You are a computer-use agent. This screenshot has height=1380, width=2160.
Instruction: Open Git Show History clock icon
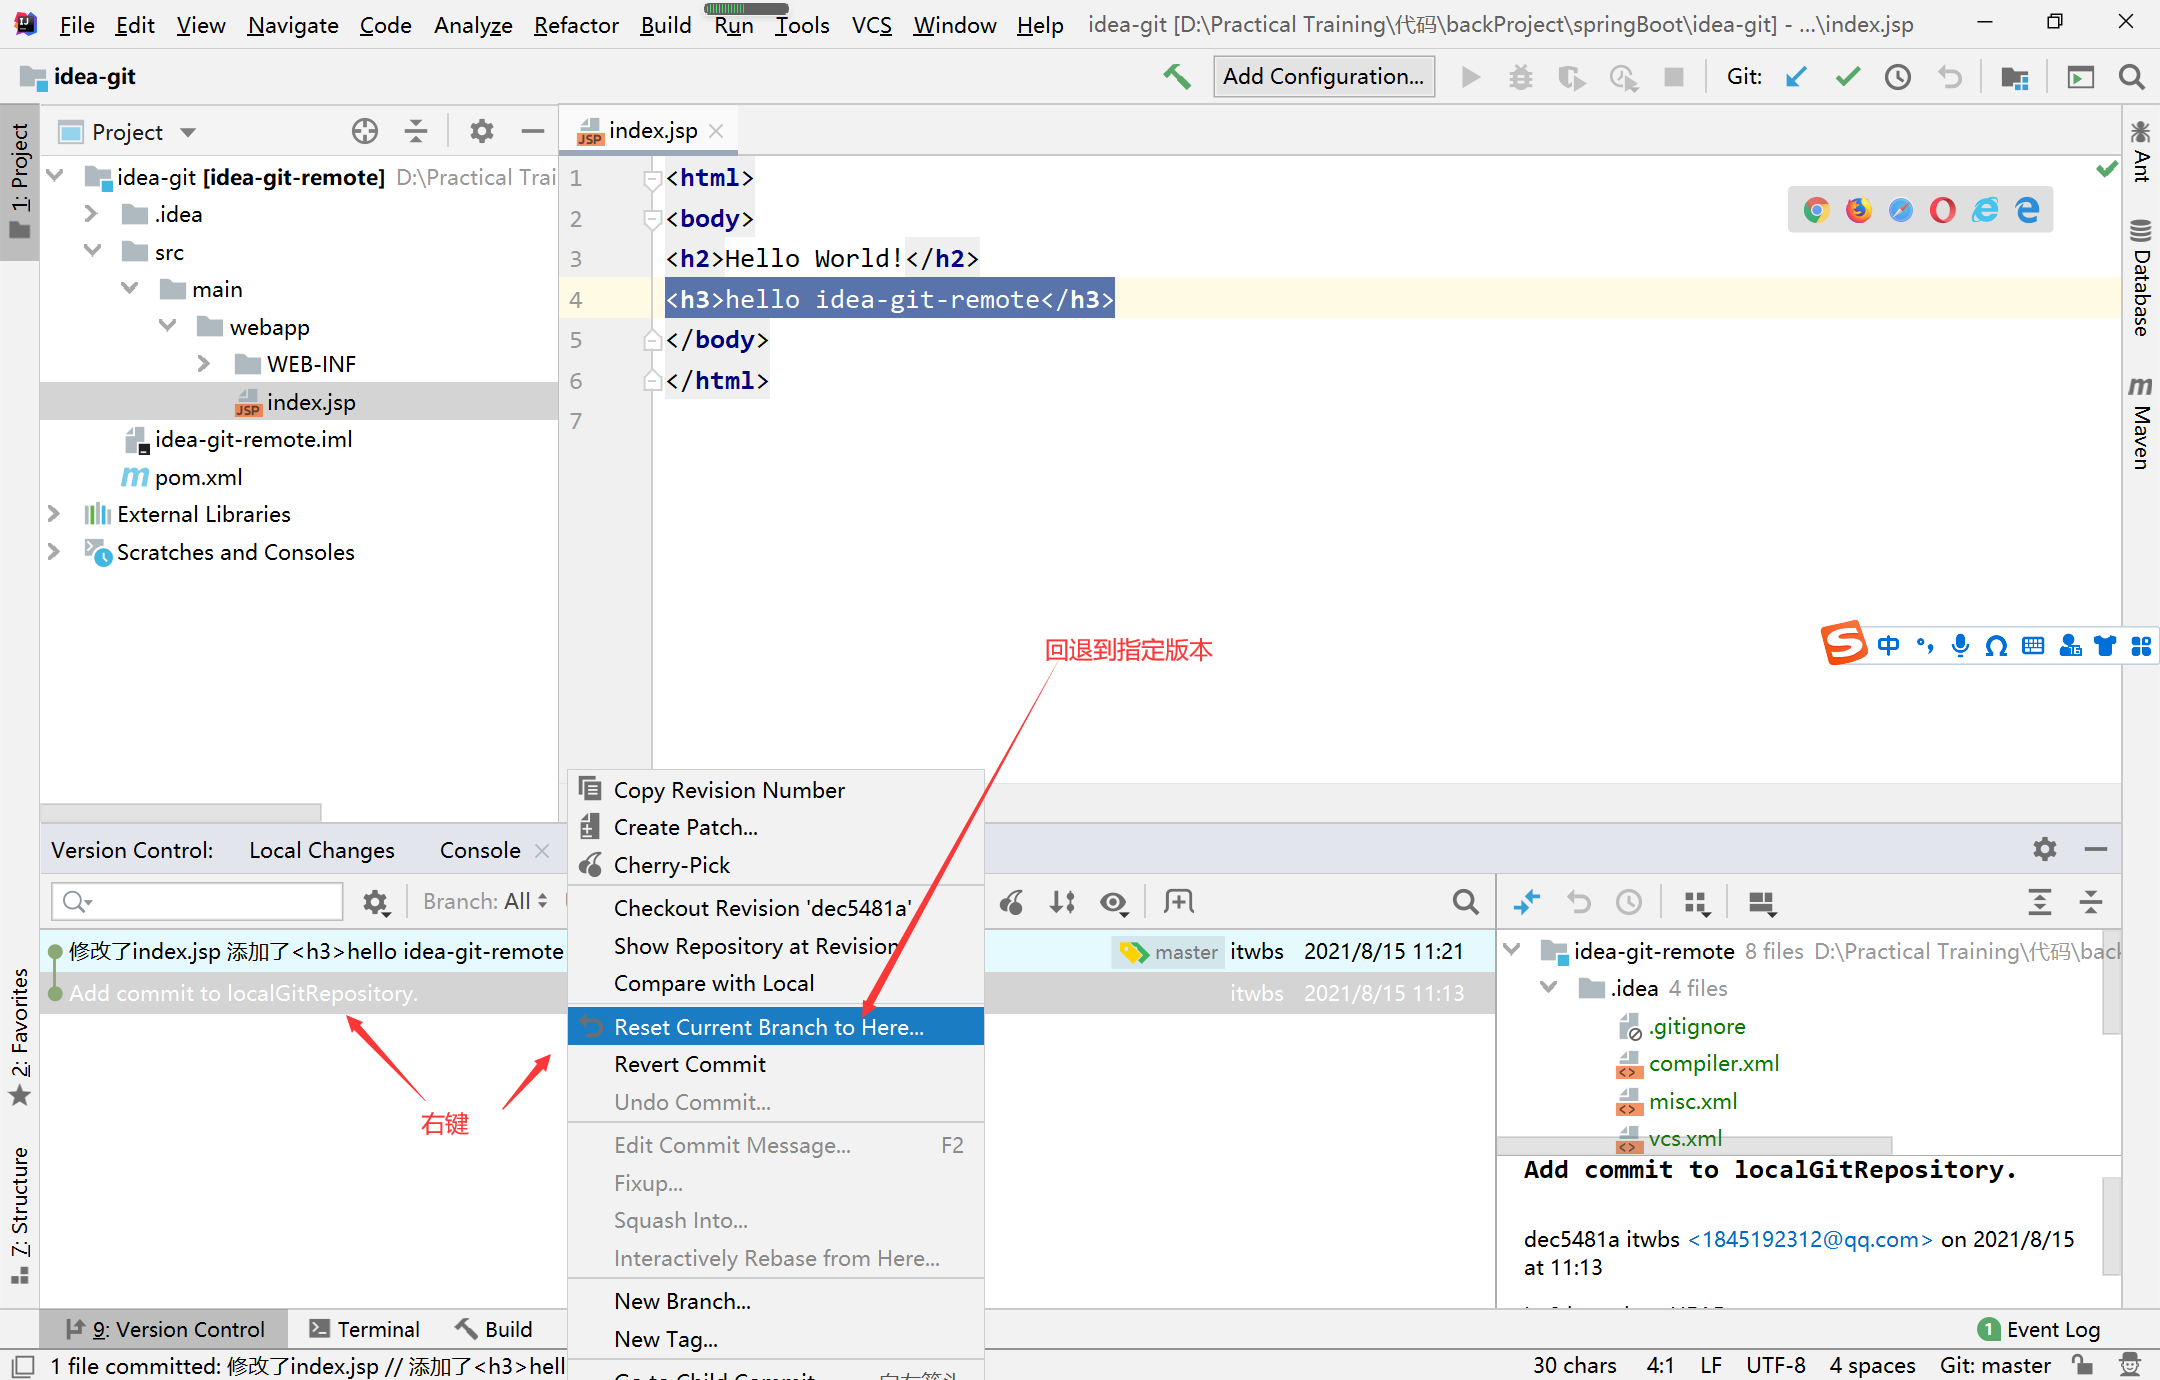(1897, 77)
